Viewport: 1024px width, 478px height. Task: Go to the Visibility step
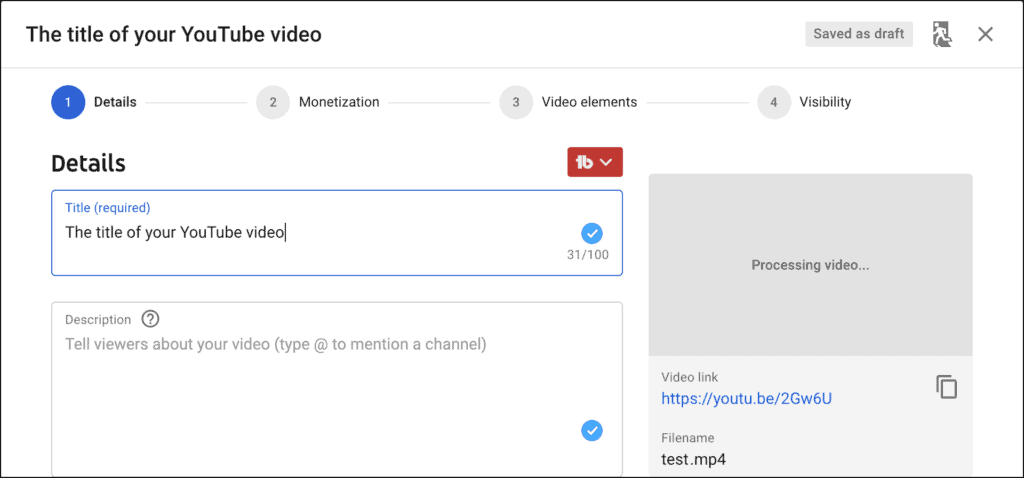tap(825, 102)
